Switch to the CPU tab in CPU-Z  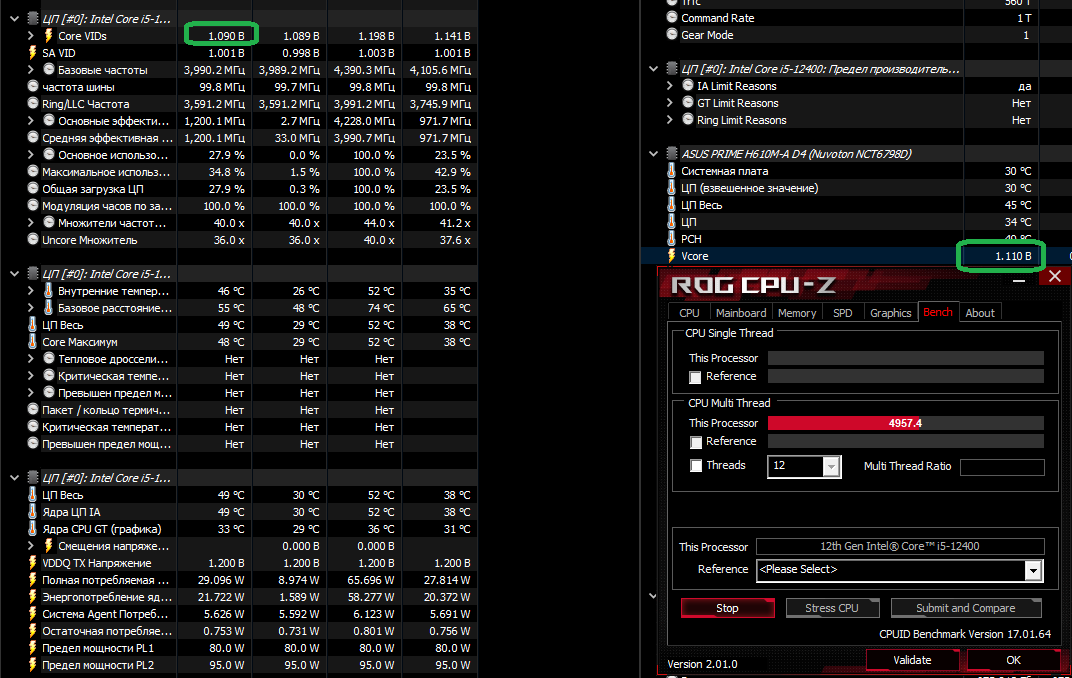[x=688, y=312]
